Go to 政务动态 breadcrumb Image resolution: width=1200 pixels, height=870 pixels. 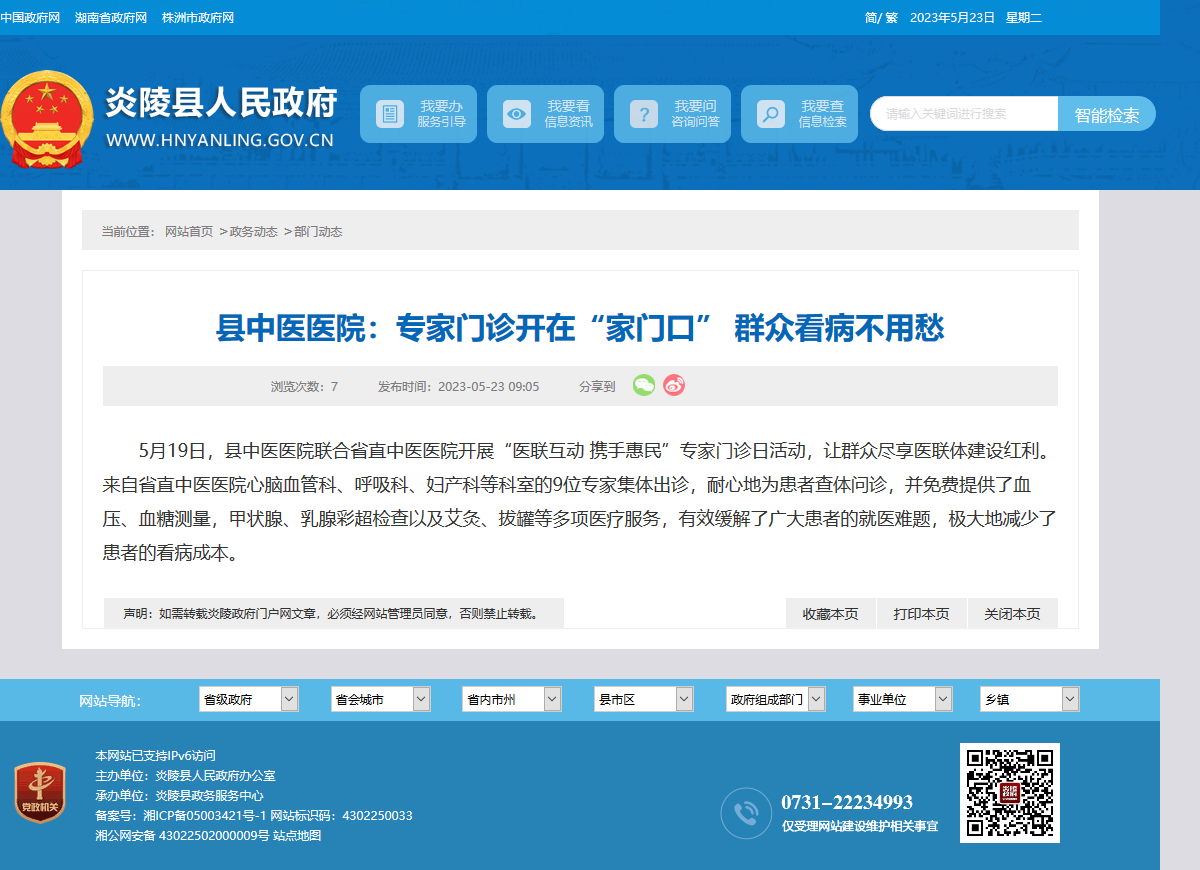[x=254, y=232]
